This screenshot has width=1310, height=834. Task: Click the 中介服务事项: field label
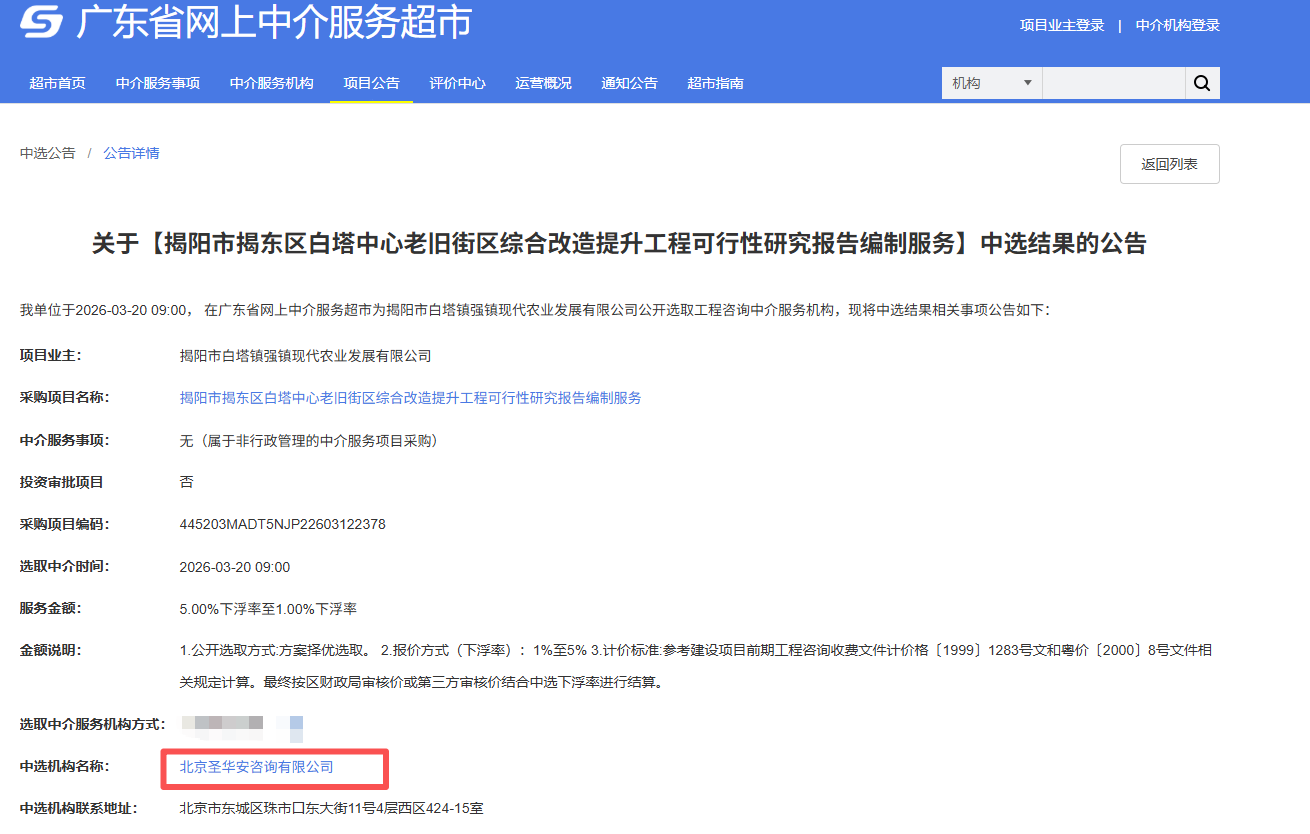click(65, 440)
